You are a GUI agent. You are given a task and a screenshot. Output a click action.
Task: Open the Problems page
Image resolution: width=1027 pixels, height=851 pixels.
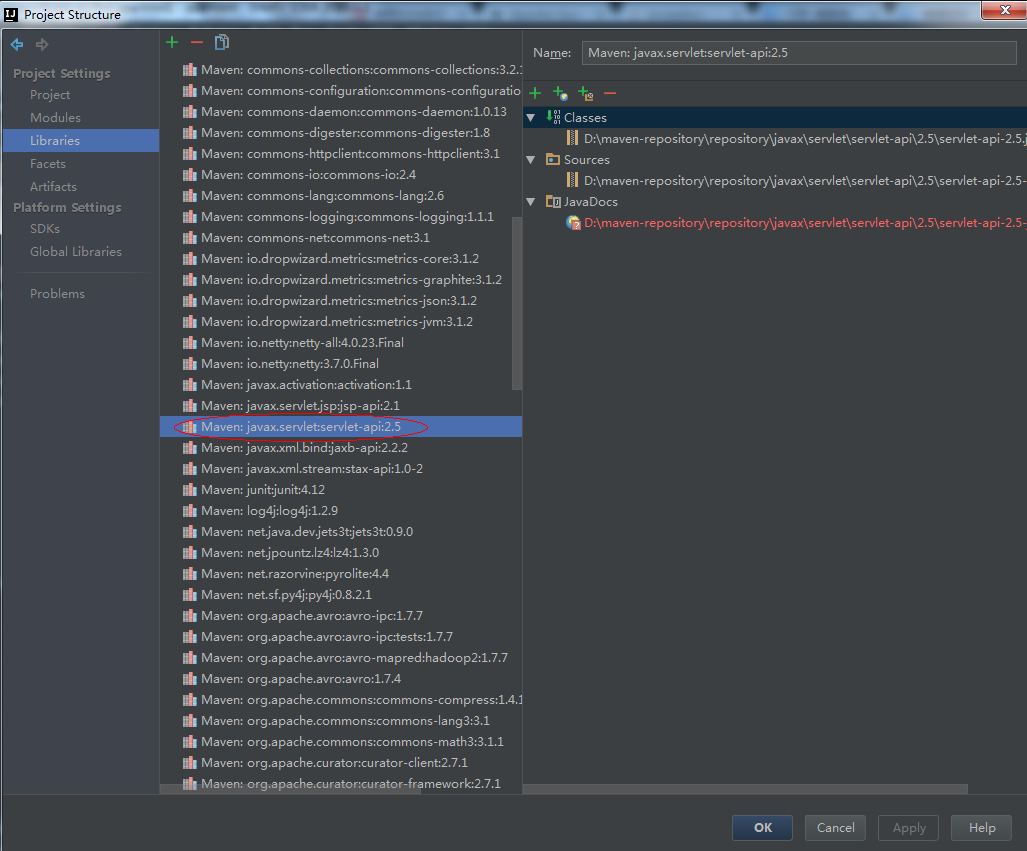(57, 294)
